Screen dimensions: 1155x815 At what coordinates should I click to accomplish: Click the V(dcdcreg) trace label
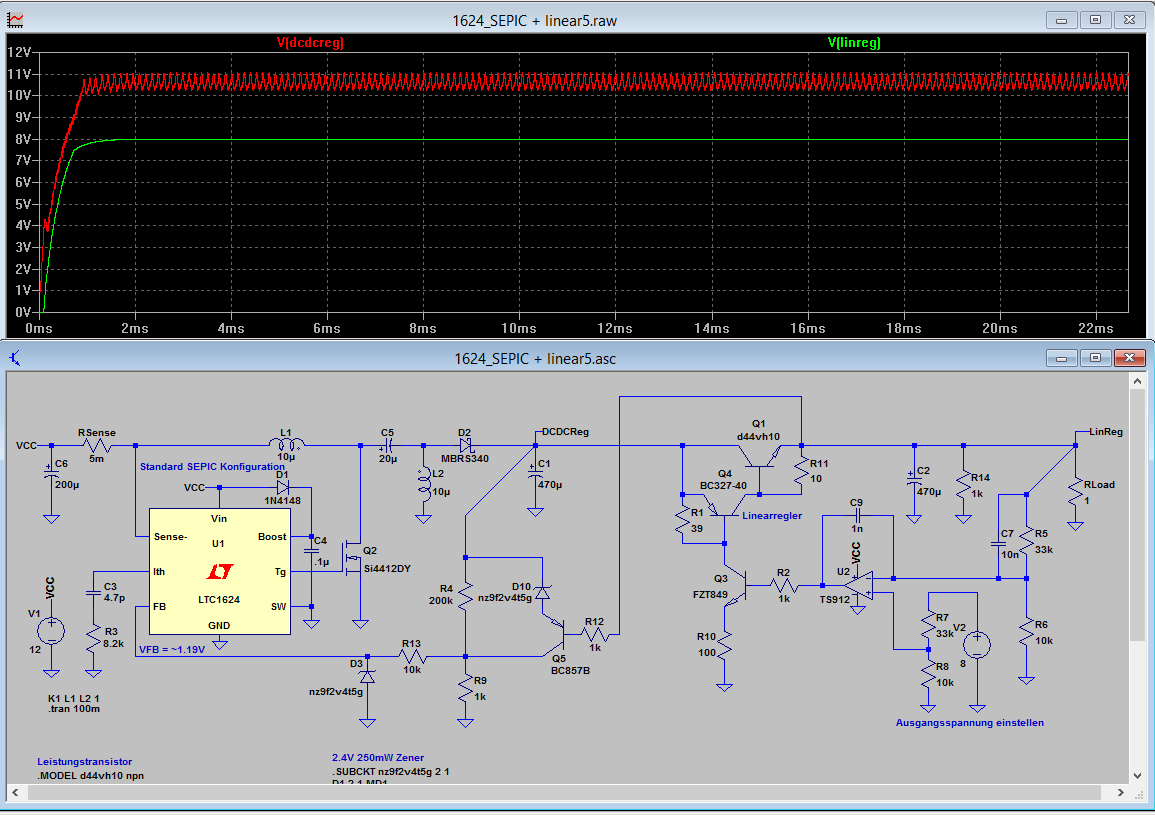[x=310, y=43]
